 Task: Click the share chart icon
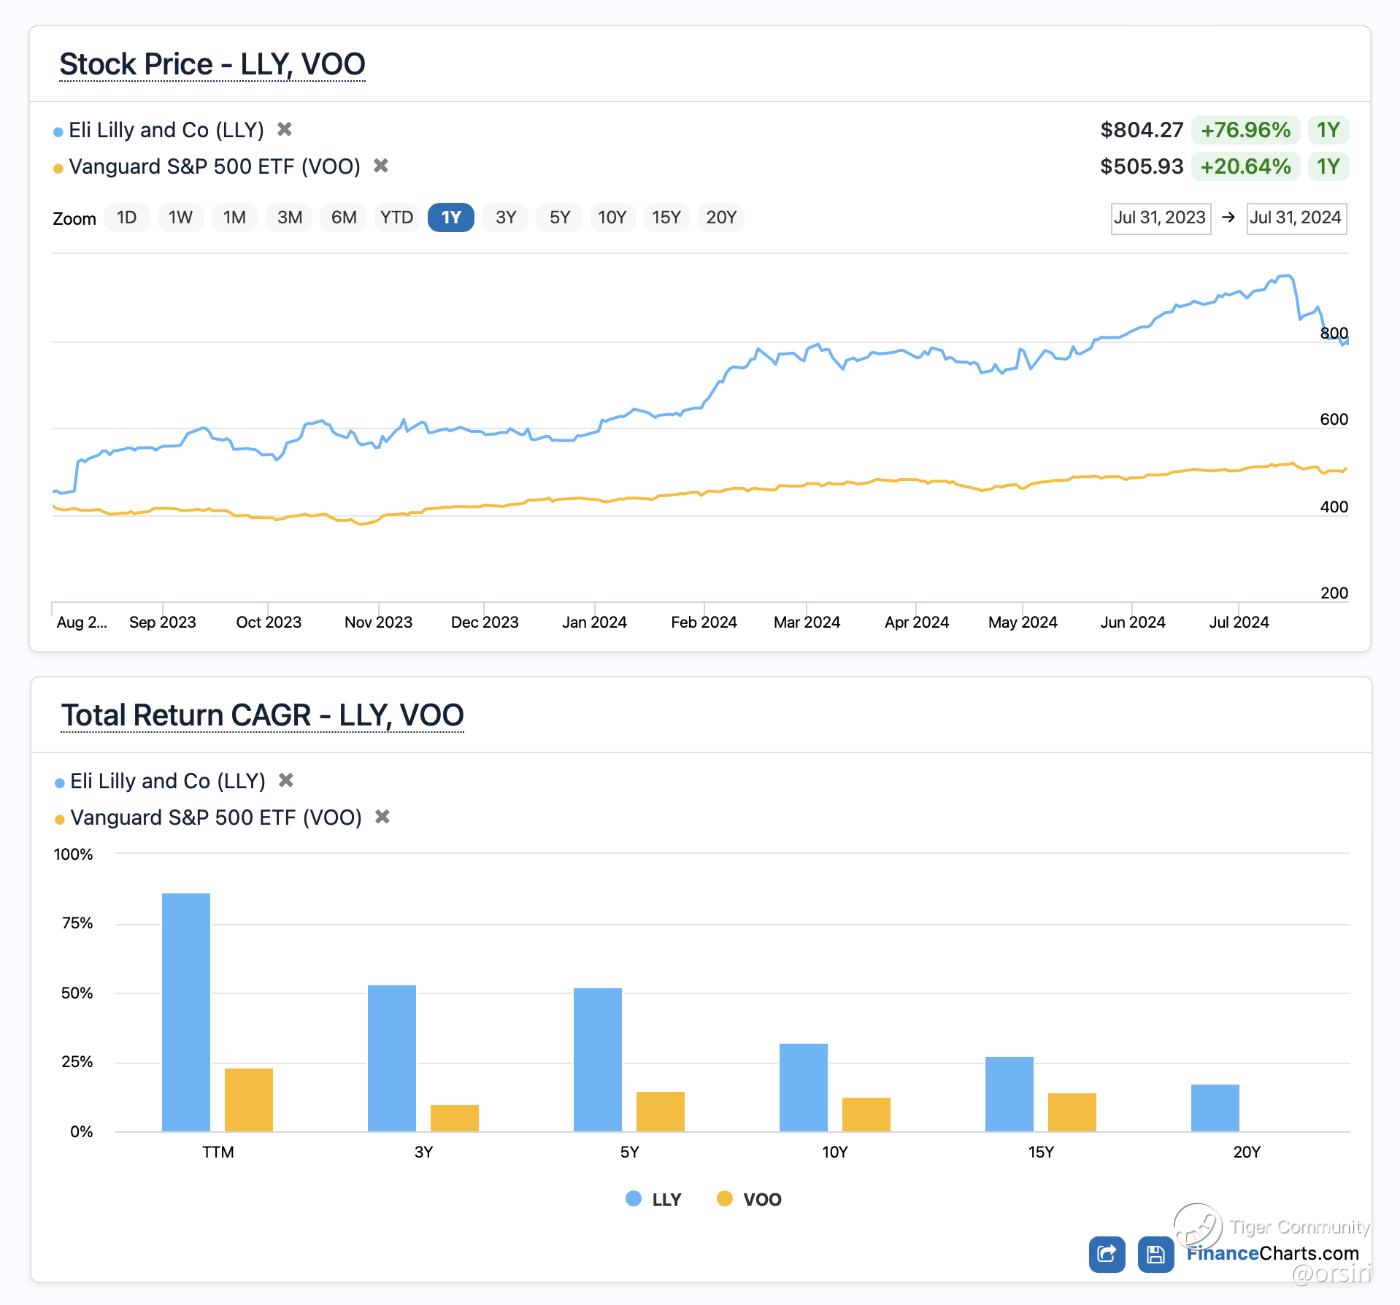[1107, 1254]
